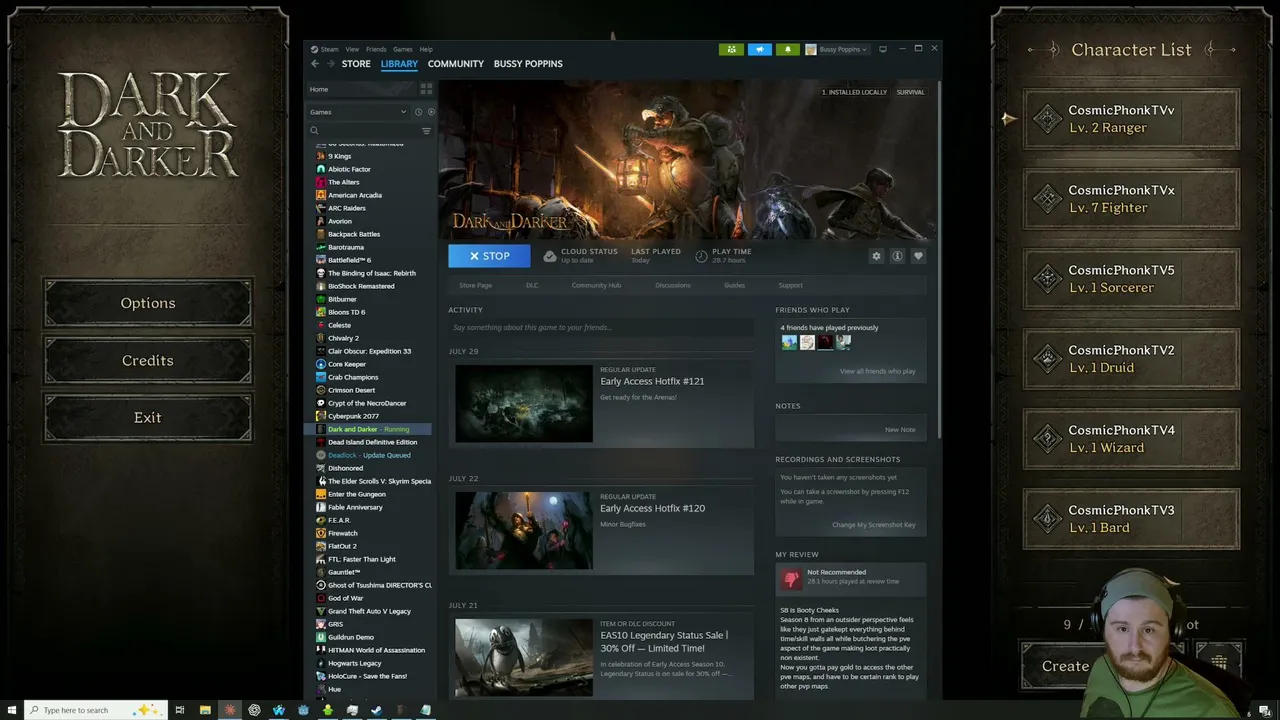Open the Legendary Status Sale thumbnail
Image resolution: width=1280 pixels, height=720 pixels.
[x=524, y=657]
